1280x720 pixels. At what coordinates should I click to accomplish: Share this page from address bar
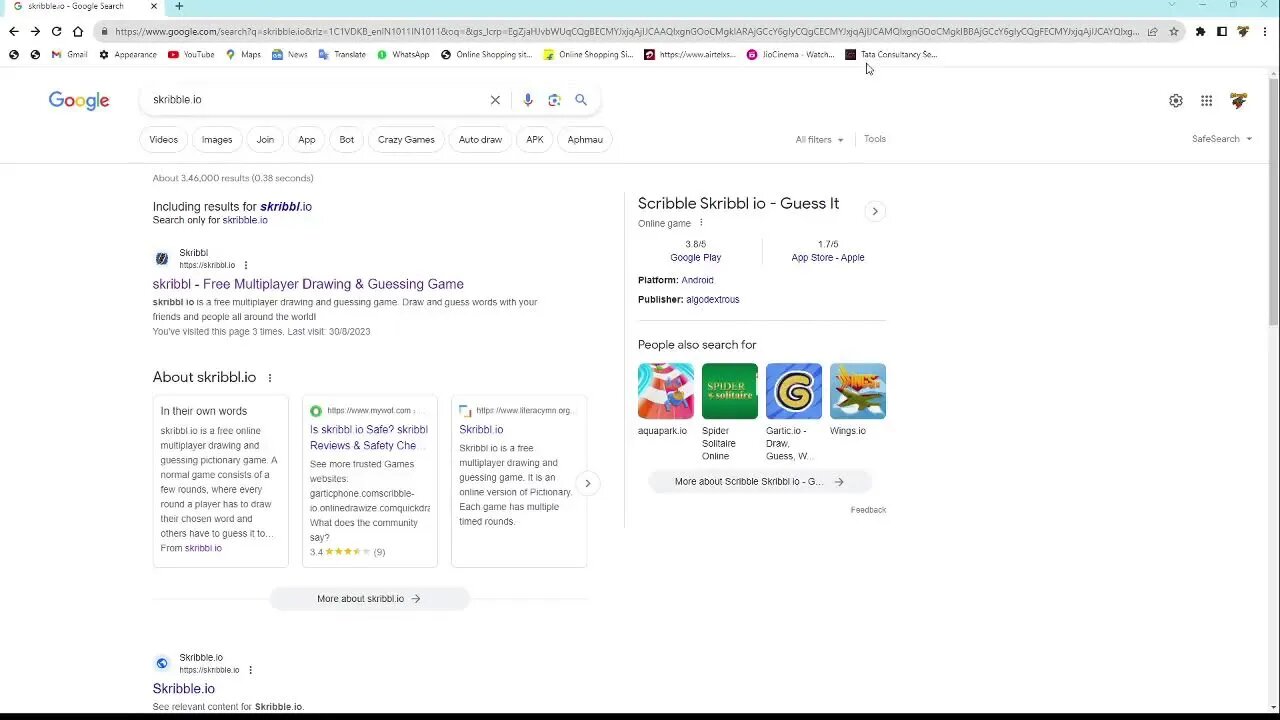click(1152, 32)
